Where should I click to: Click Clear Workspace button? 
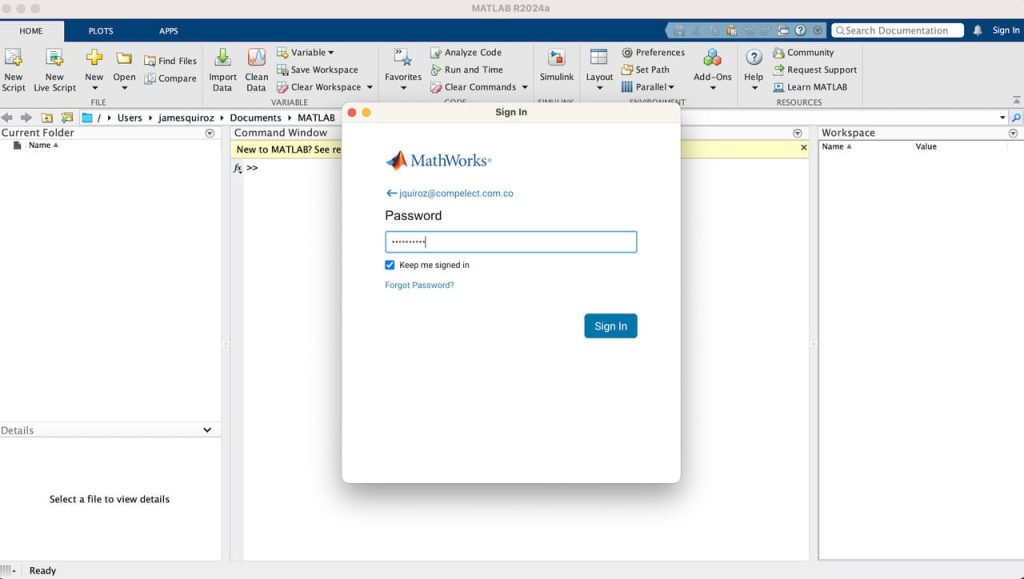point(319,87)
